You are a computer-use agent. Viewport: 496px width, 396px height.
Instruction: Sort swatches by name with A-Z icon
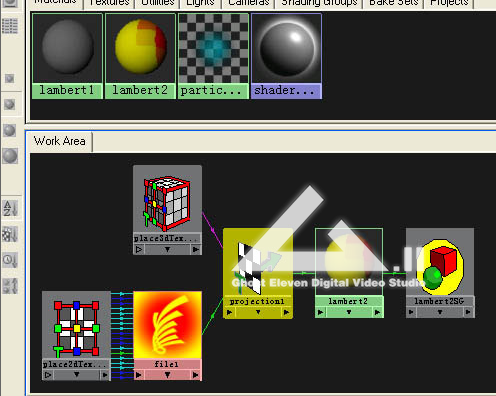tap(10, 208)
